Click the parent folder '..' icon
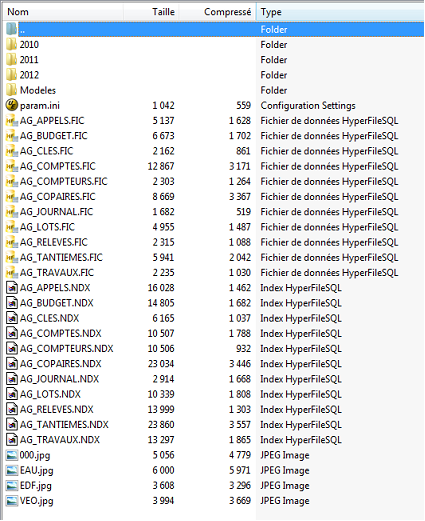 tap(12, 29)
